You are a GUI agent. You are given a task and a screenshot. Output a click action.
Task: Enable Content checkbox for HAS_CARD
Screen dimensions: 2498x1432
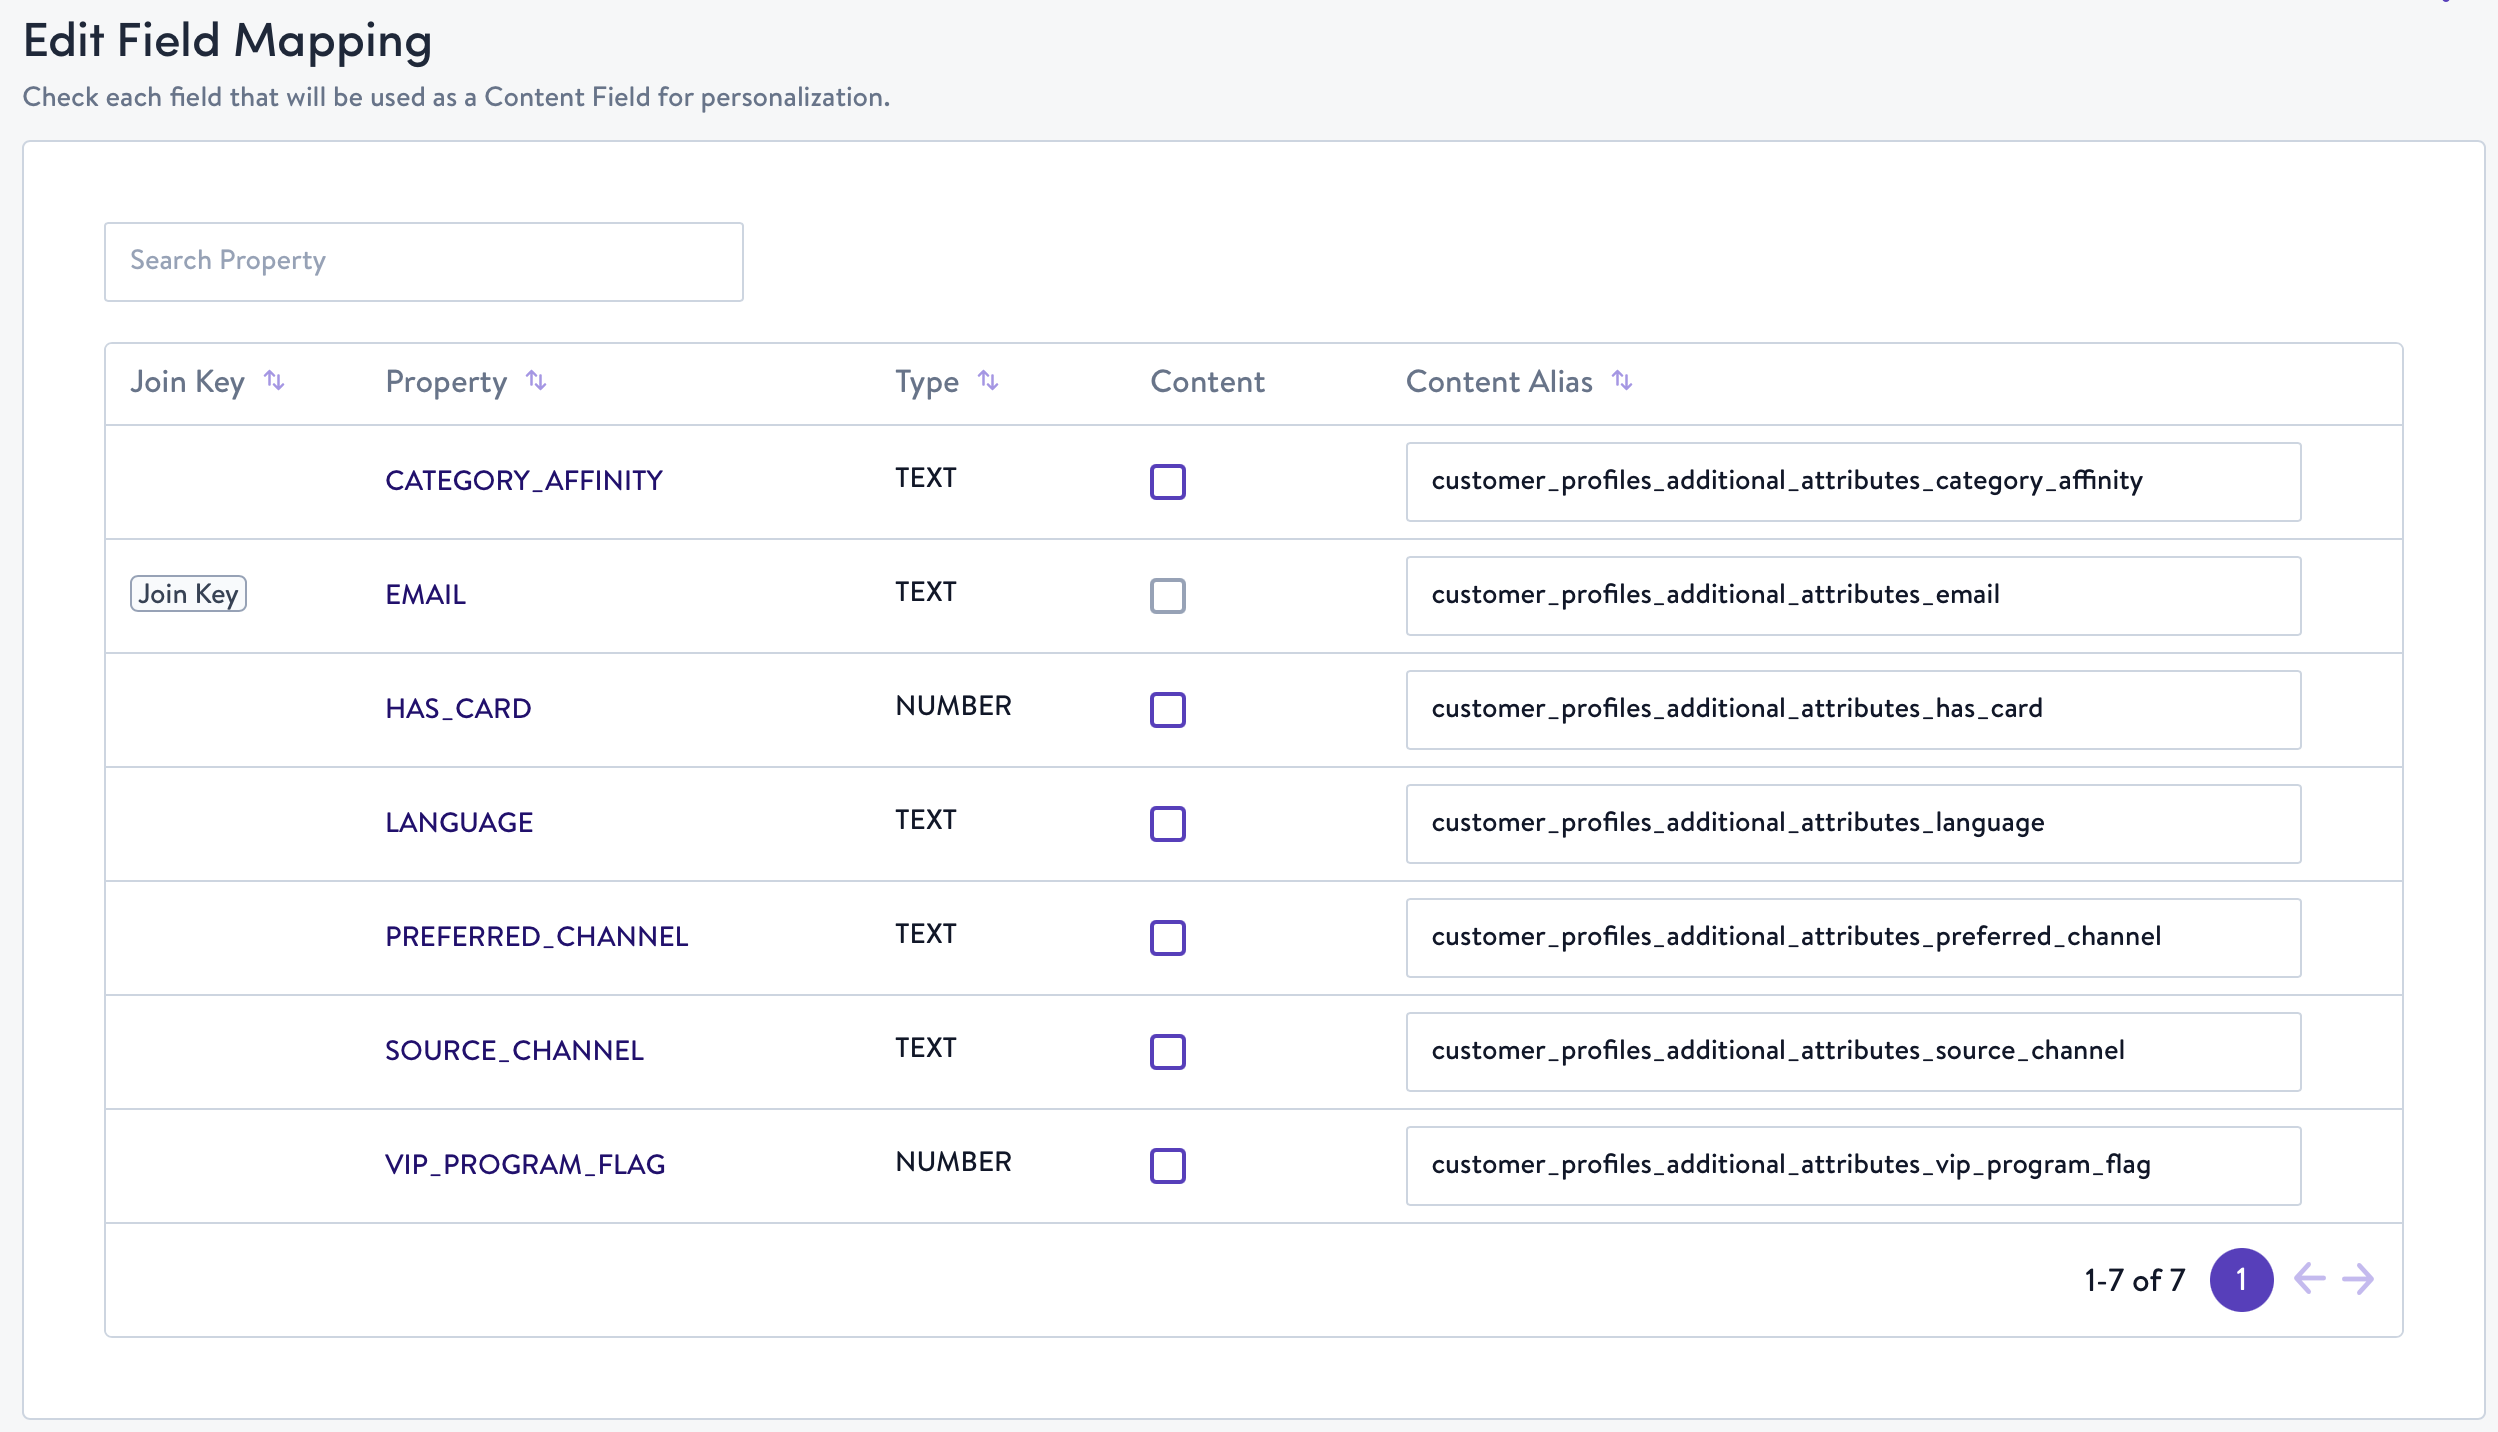pyautogui.click(x=1167, y=710)
